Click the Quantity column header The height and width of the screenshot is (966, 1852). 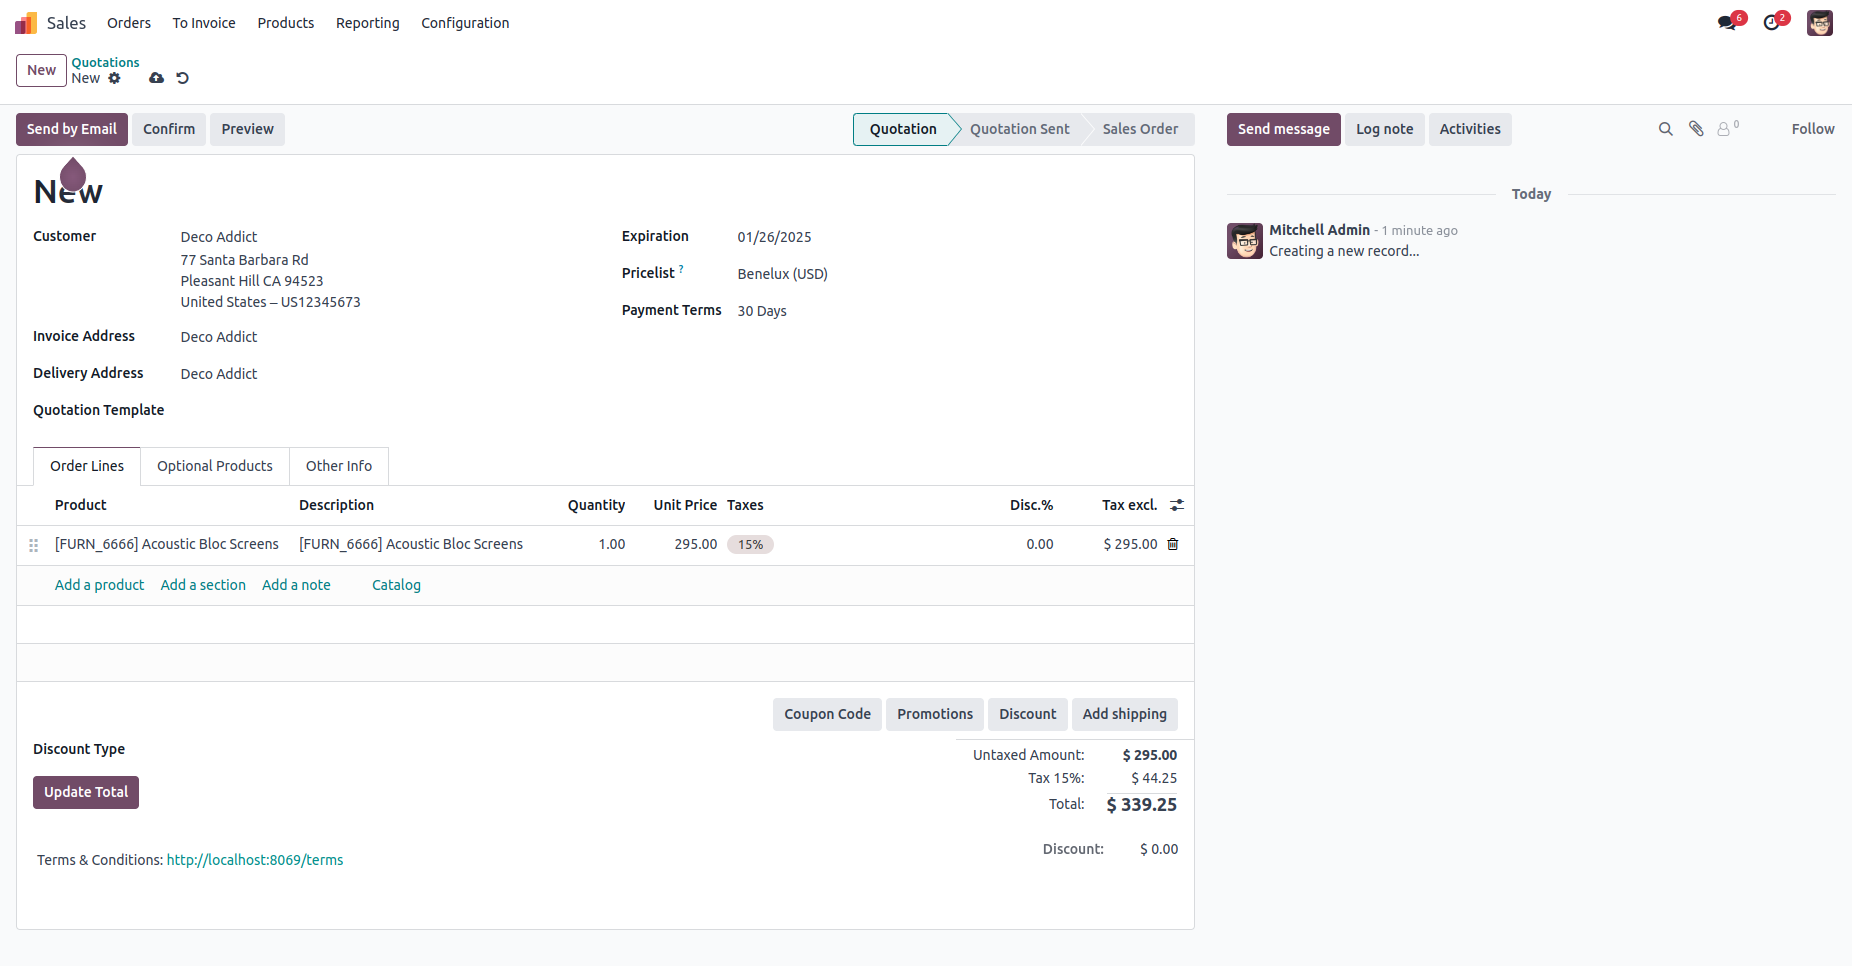596,505
